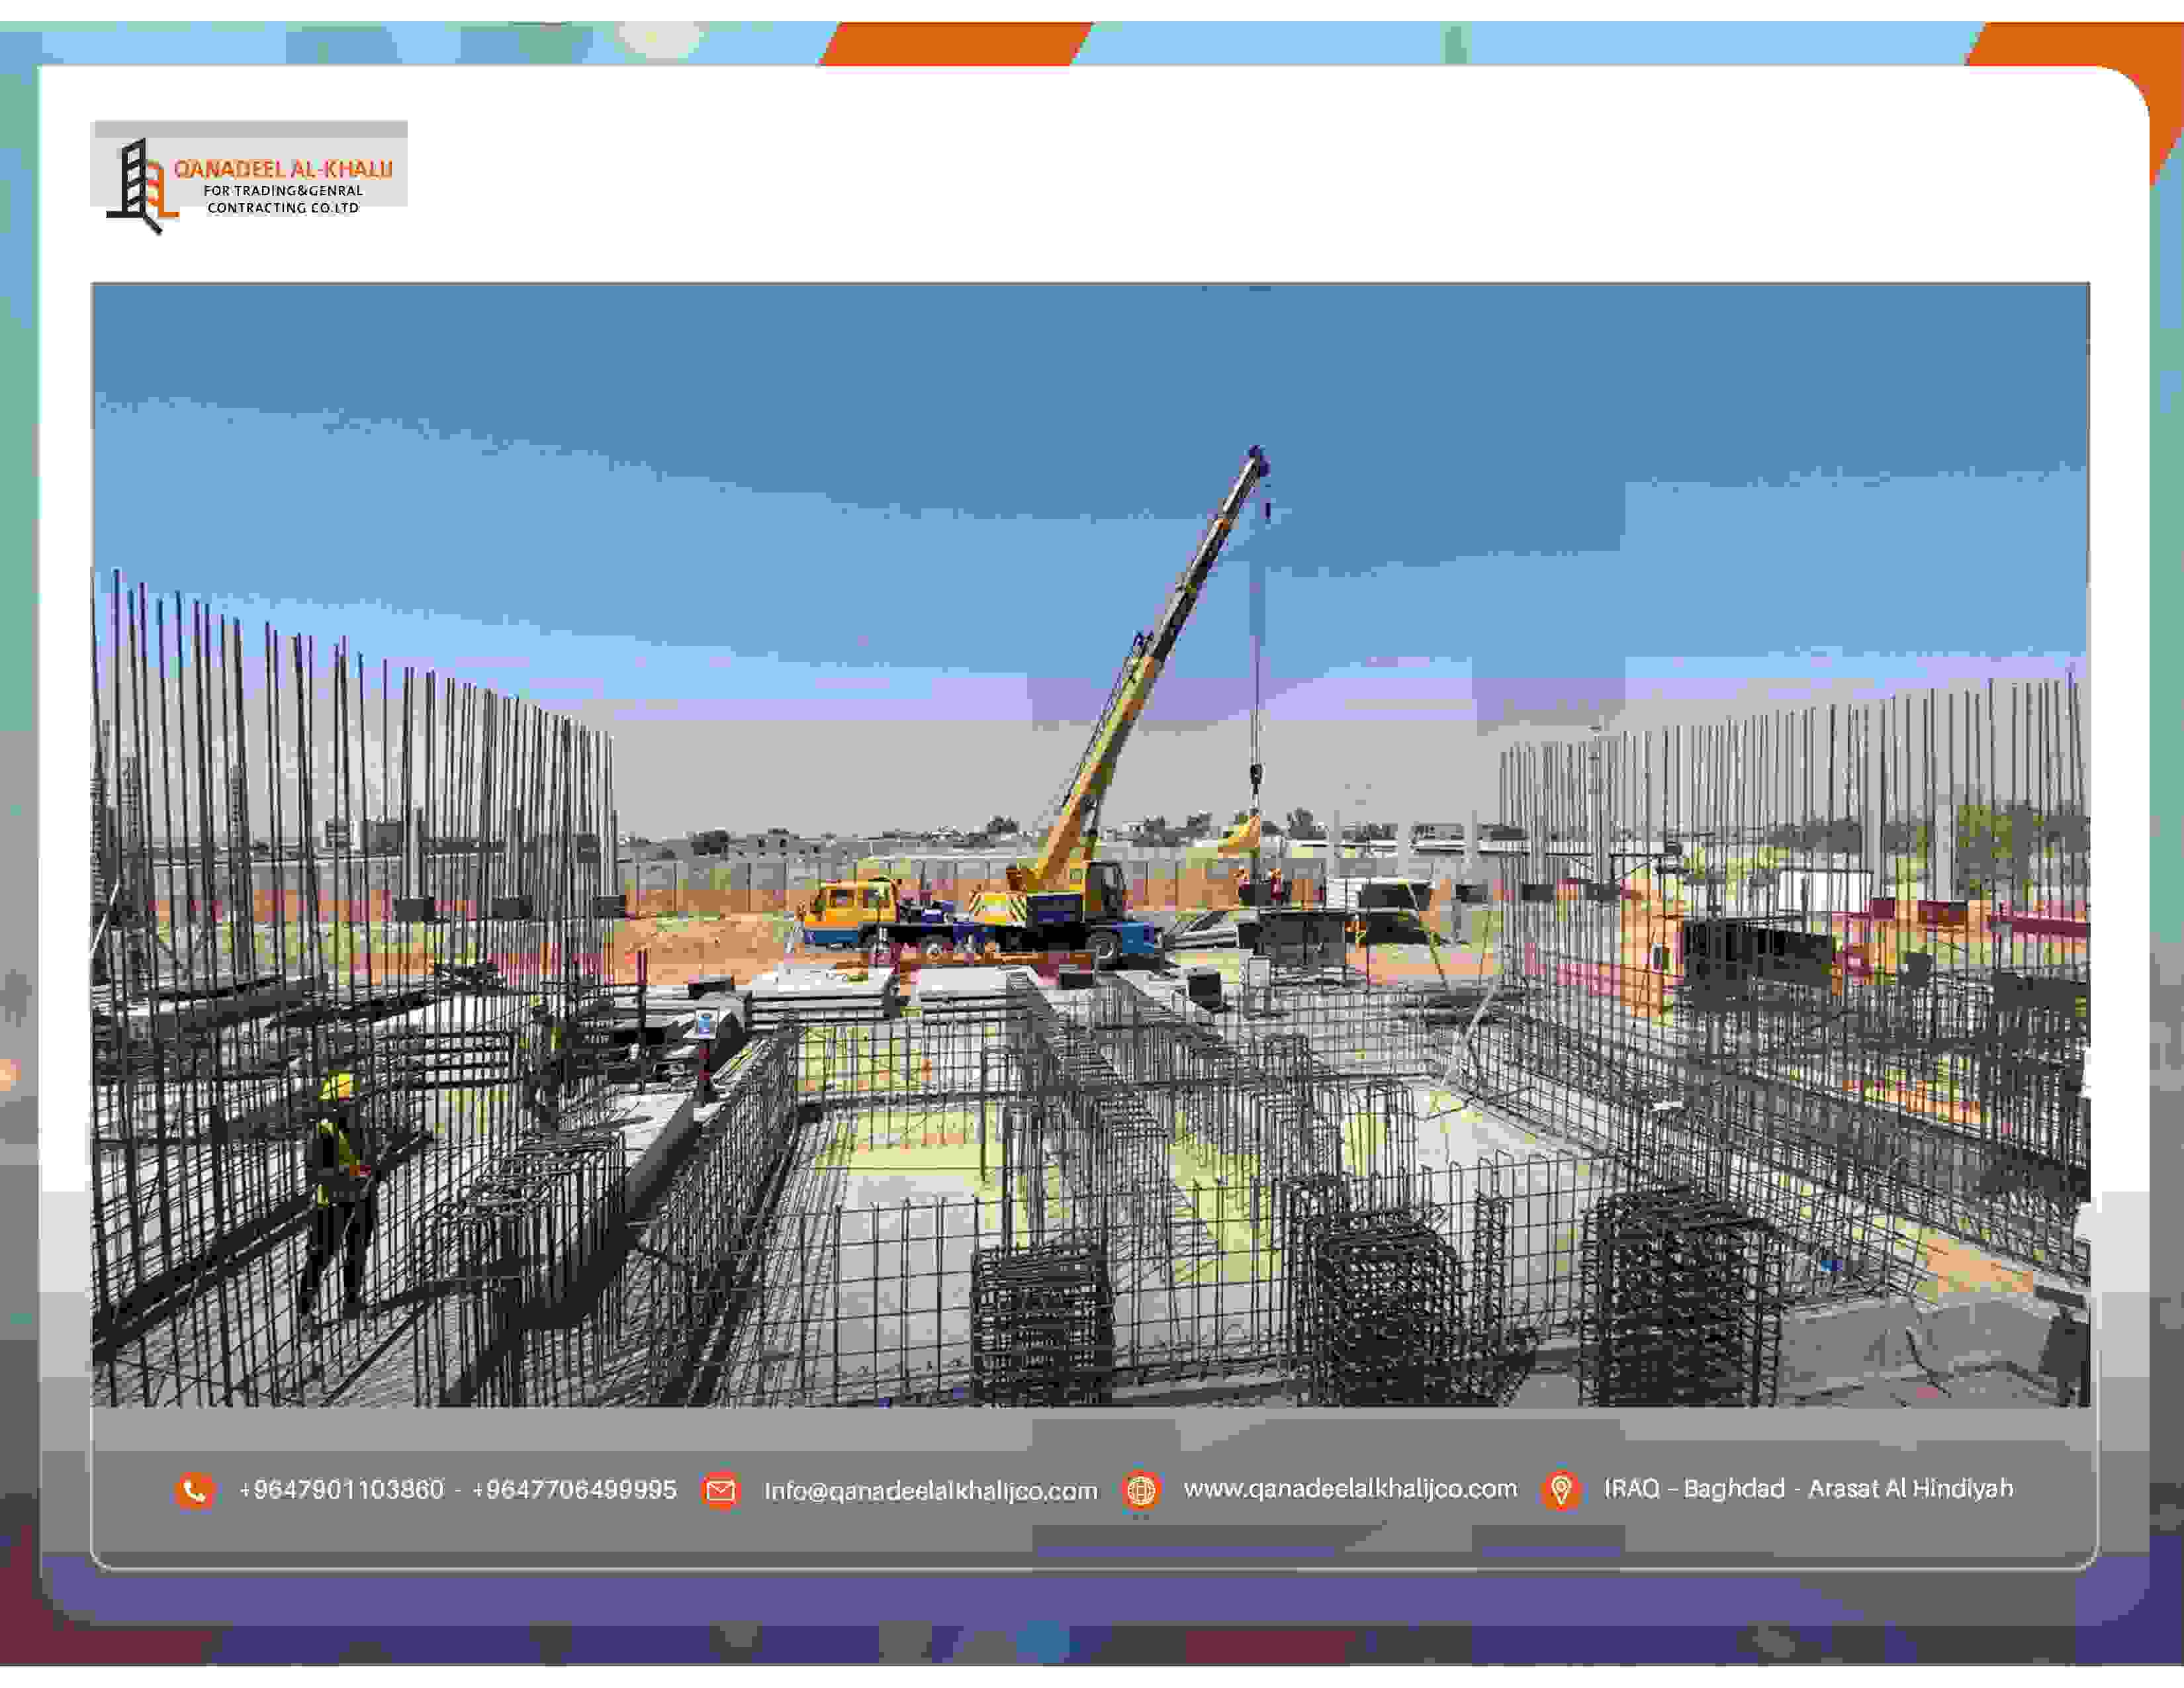
Task: Open www.qanadeelalkhalijco.com website link
Action: (x=1350, y=1489)
